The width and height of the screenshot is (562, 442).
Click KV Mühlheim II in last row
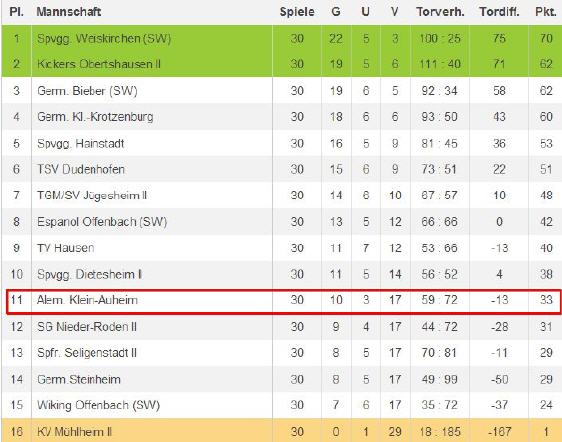coord(74,432)
